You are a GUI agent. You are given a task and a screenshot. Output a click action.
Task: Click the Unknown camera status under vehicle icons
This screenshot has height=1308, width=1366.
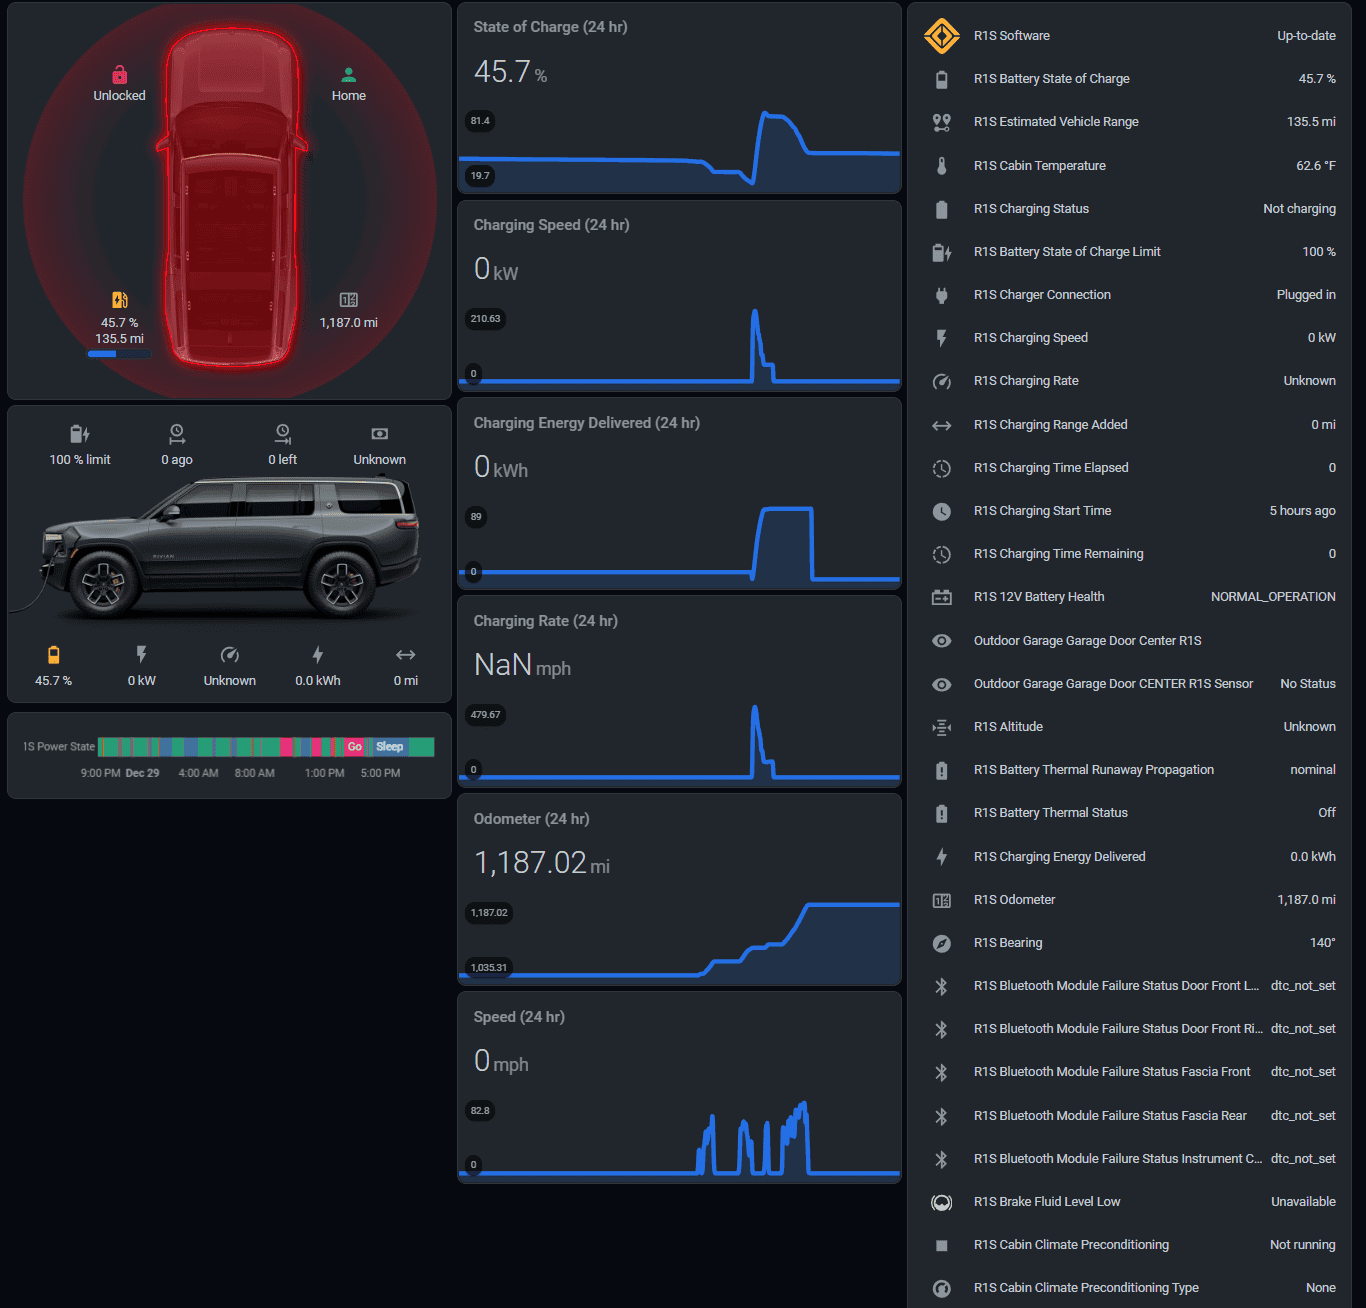pos(380,460)
